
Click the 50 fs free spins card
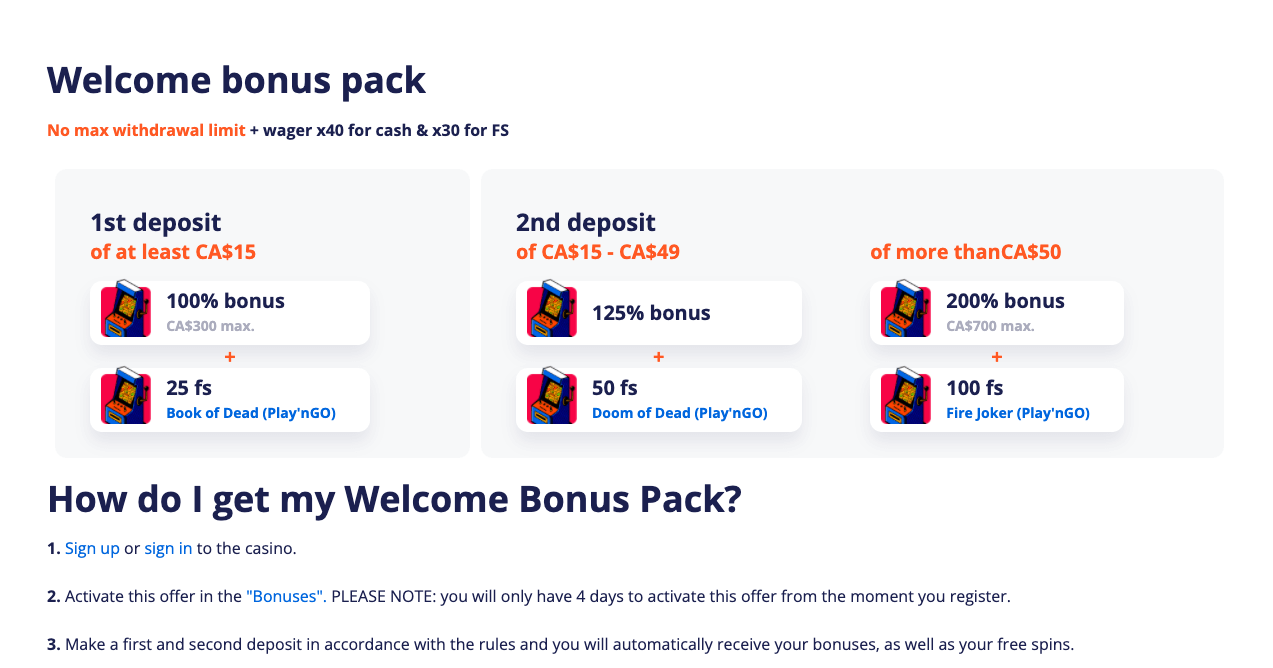click(659, 400)
